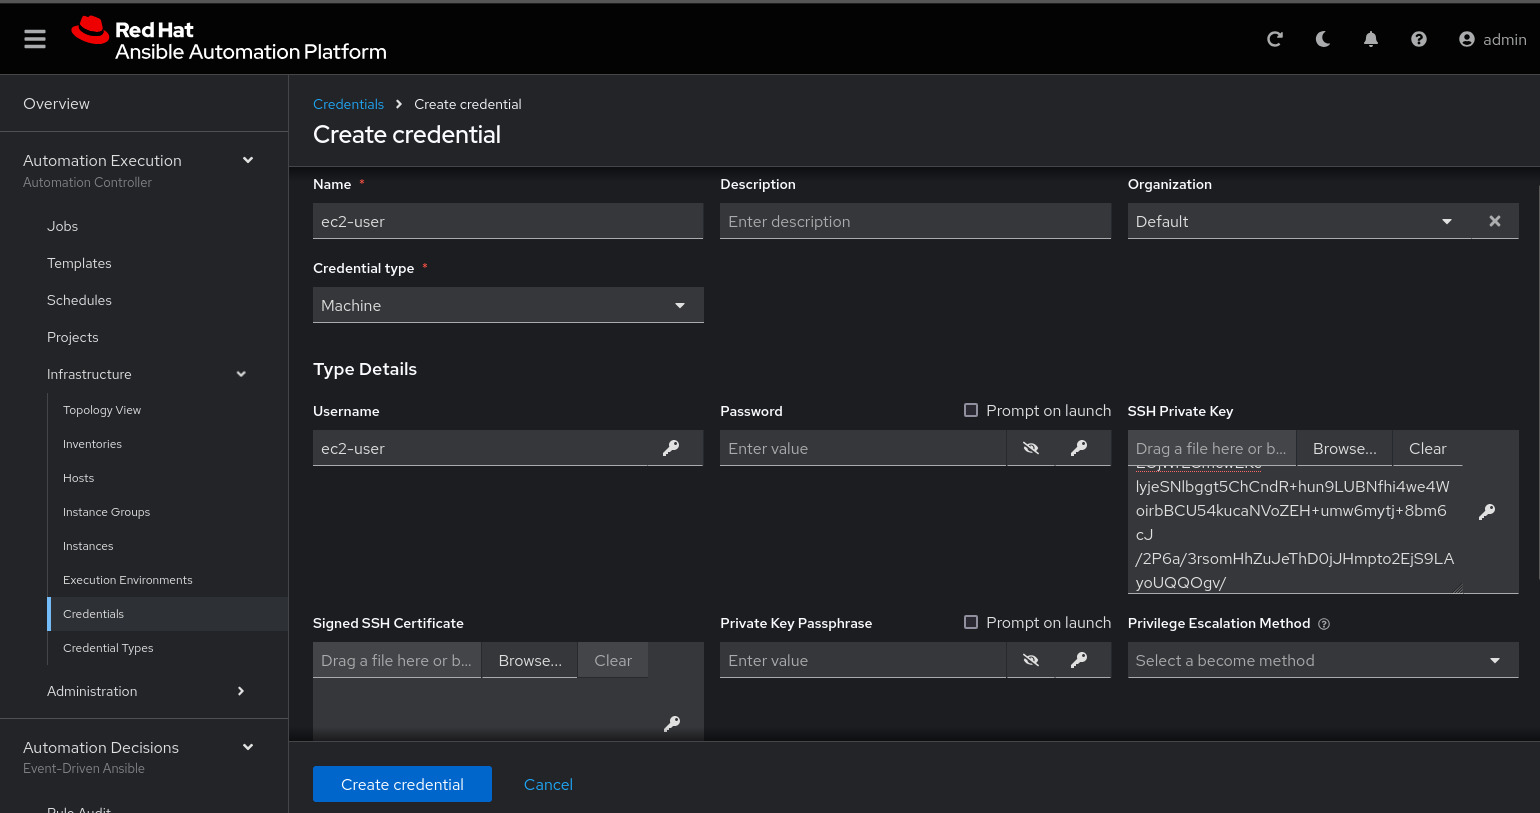
Task: Expand the Administration submenu
Action: pyautogui.click(x=241, y=691)
